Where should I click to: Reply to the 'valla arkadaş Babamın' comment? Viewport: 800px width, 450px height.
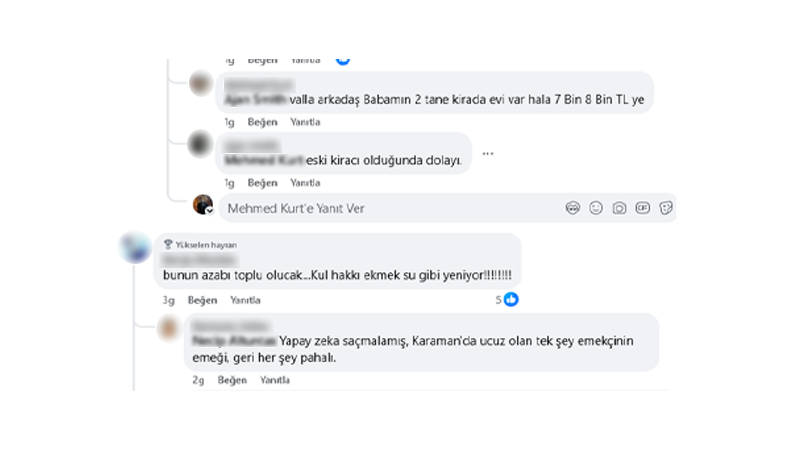coord(305,122)
